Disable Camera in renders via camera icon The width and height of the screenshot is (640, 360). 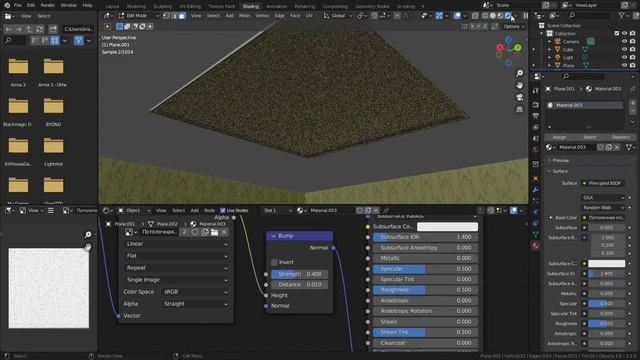(x=632, y=41)
